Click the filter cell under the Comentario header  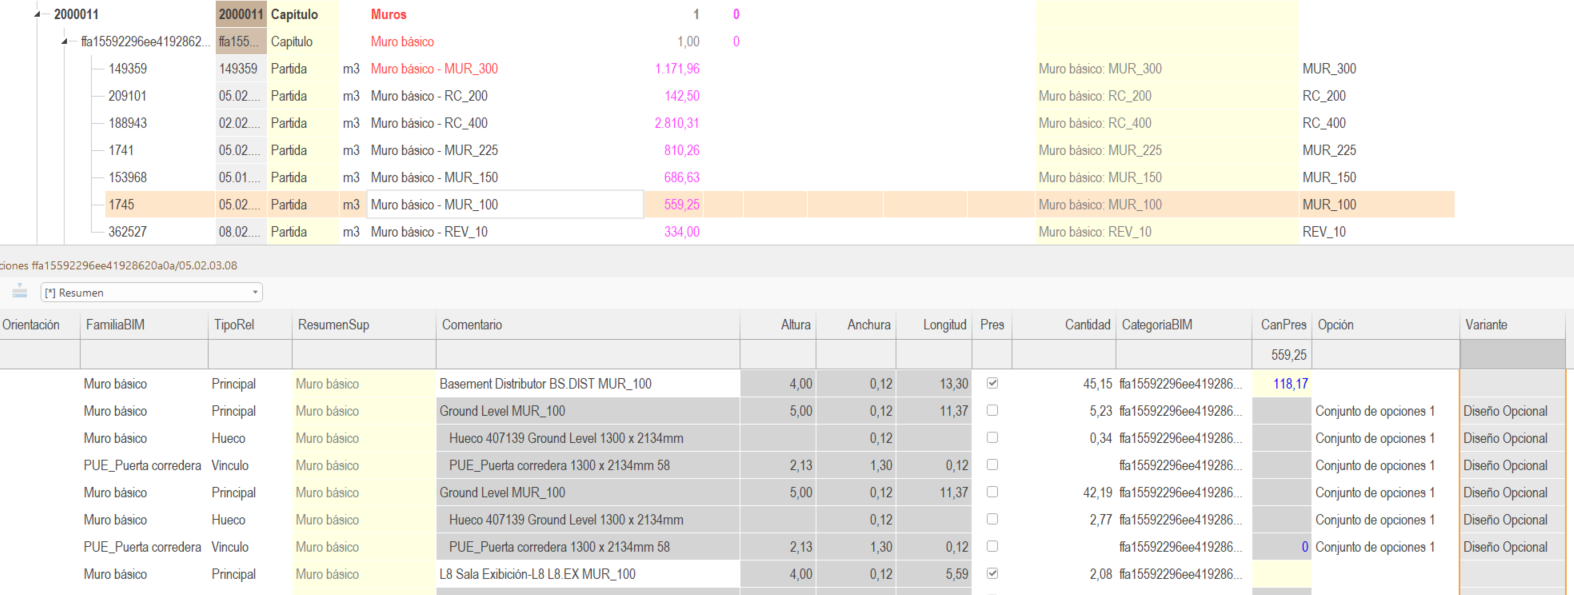click(589, 354)
